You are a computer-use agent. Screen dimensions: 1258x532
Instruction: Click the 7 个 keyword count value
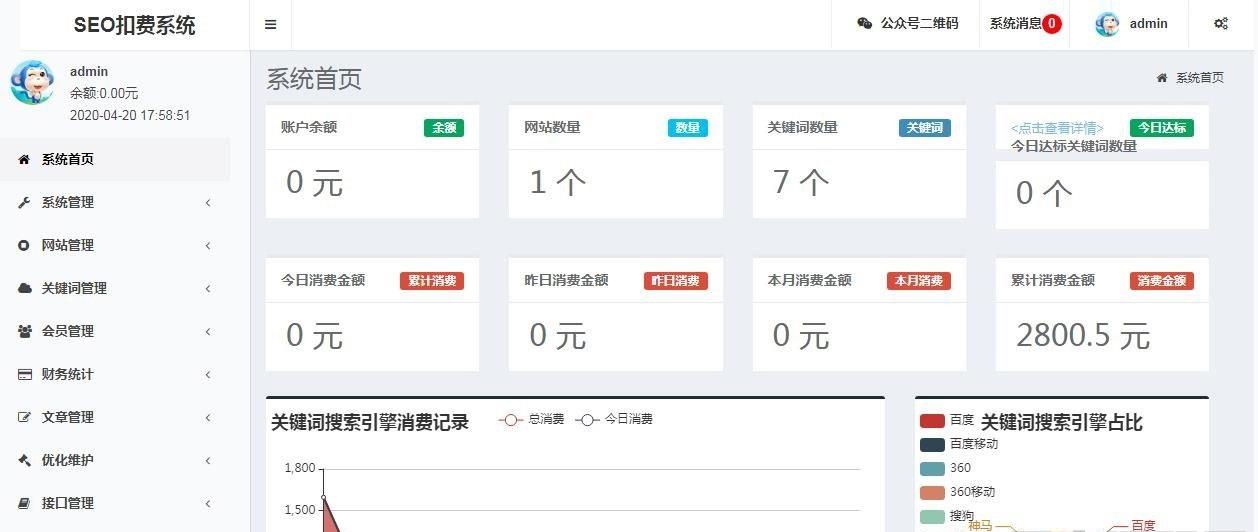pyautogui.click(x=801, y=182)
